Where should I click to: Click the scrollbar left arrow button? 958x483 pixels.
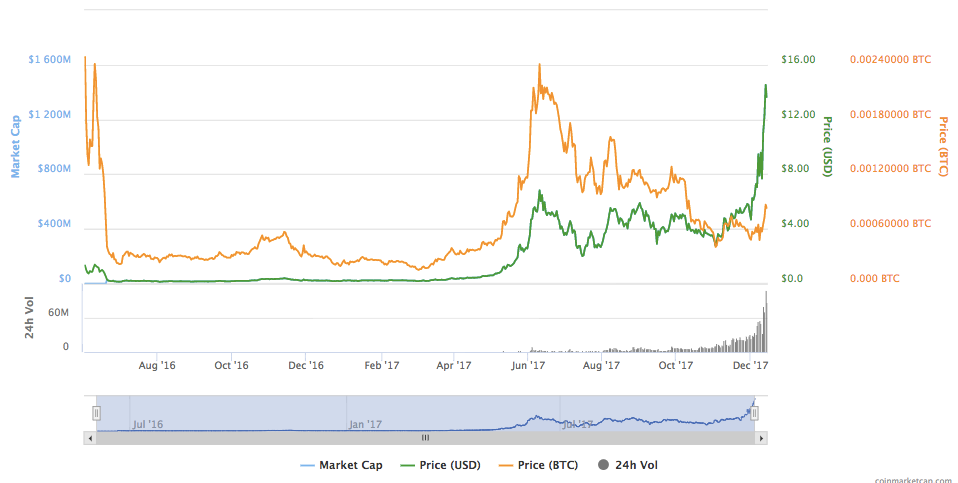[90, 438]
